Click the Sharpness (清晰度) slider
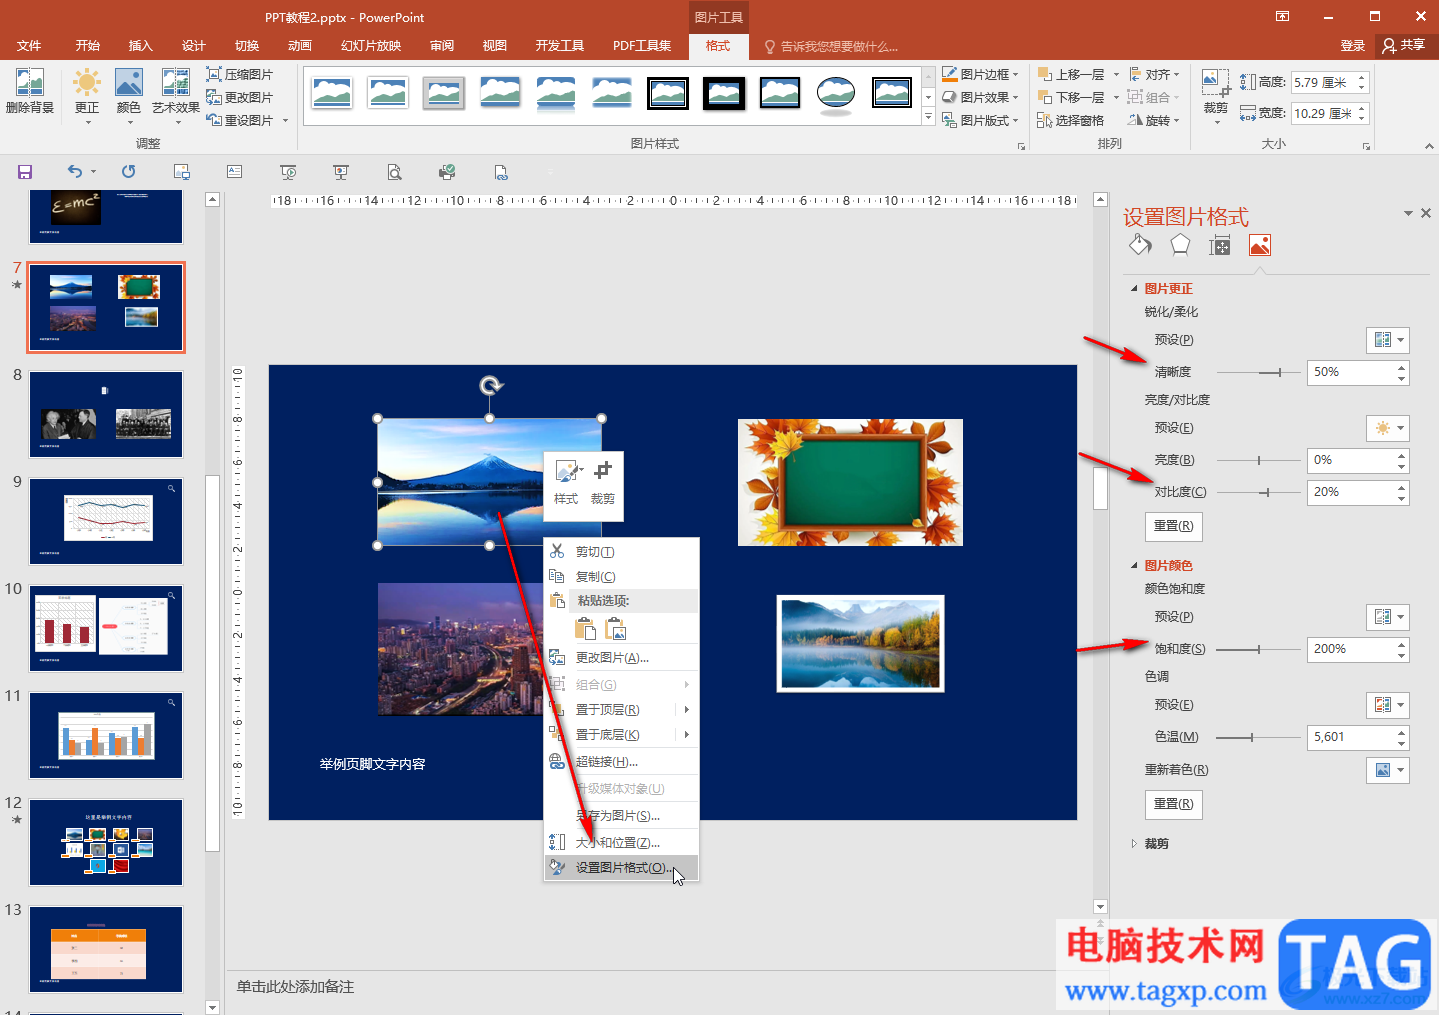The image size is (1439, 1015). pyautogui.click(x=1258, y=372)
